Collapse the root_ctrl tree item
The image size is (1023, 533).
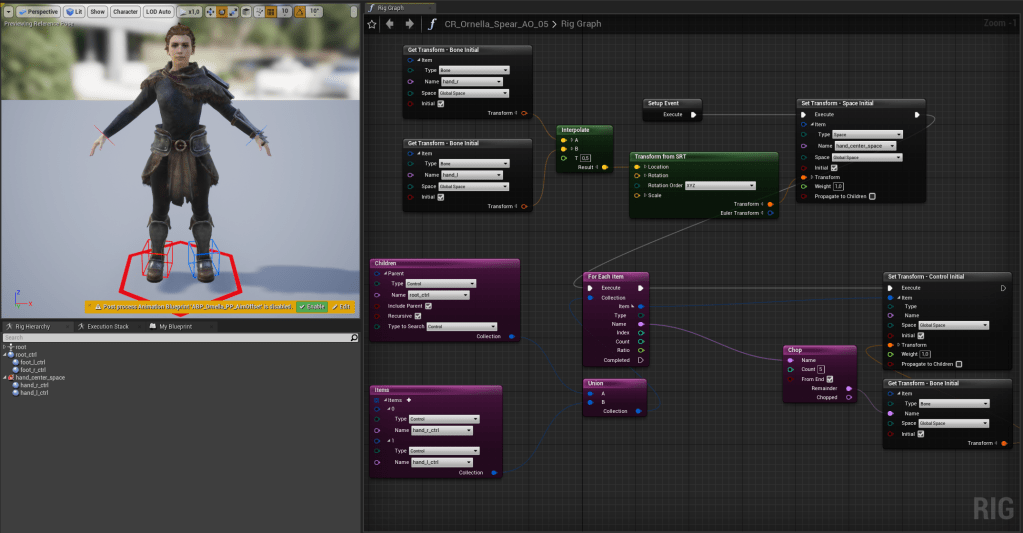coord(5,354)
